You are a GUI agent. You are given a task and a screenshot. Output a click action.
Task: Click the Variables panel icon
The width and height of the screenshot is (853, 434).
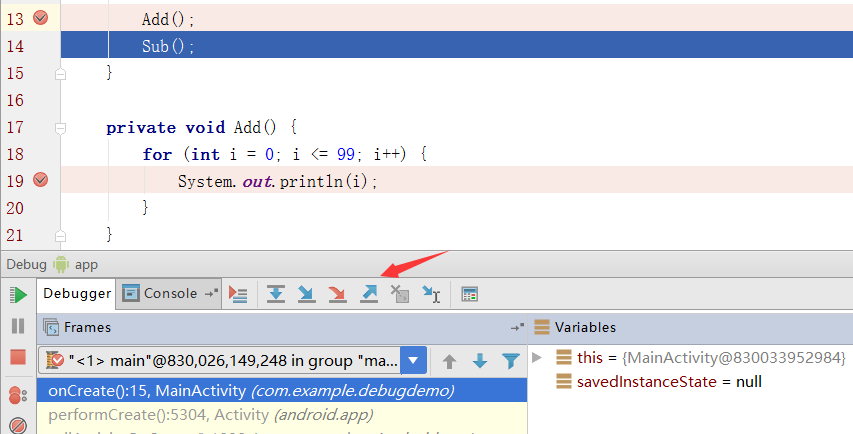point(542,327)
